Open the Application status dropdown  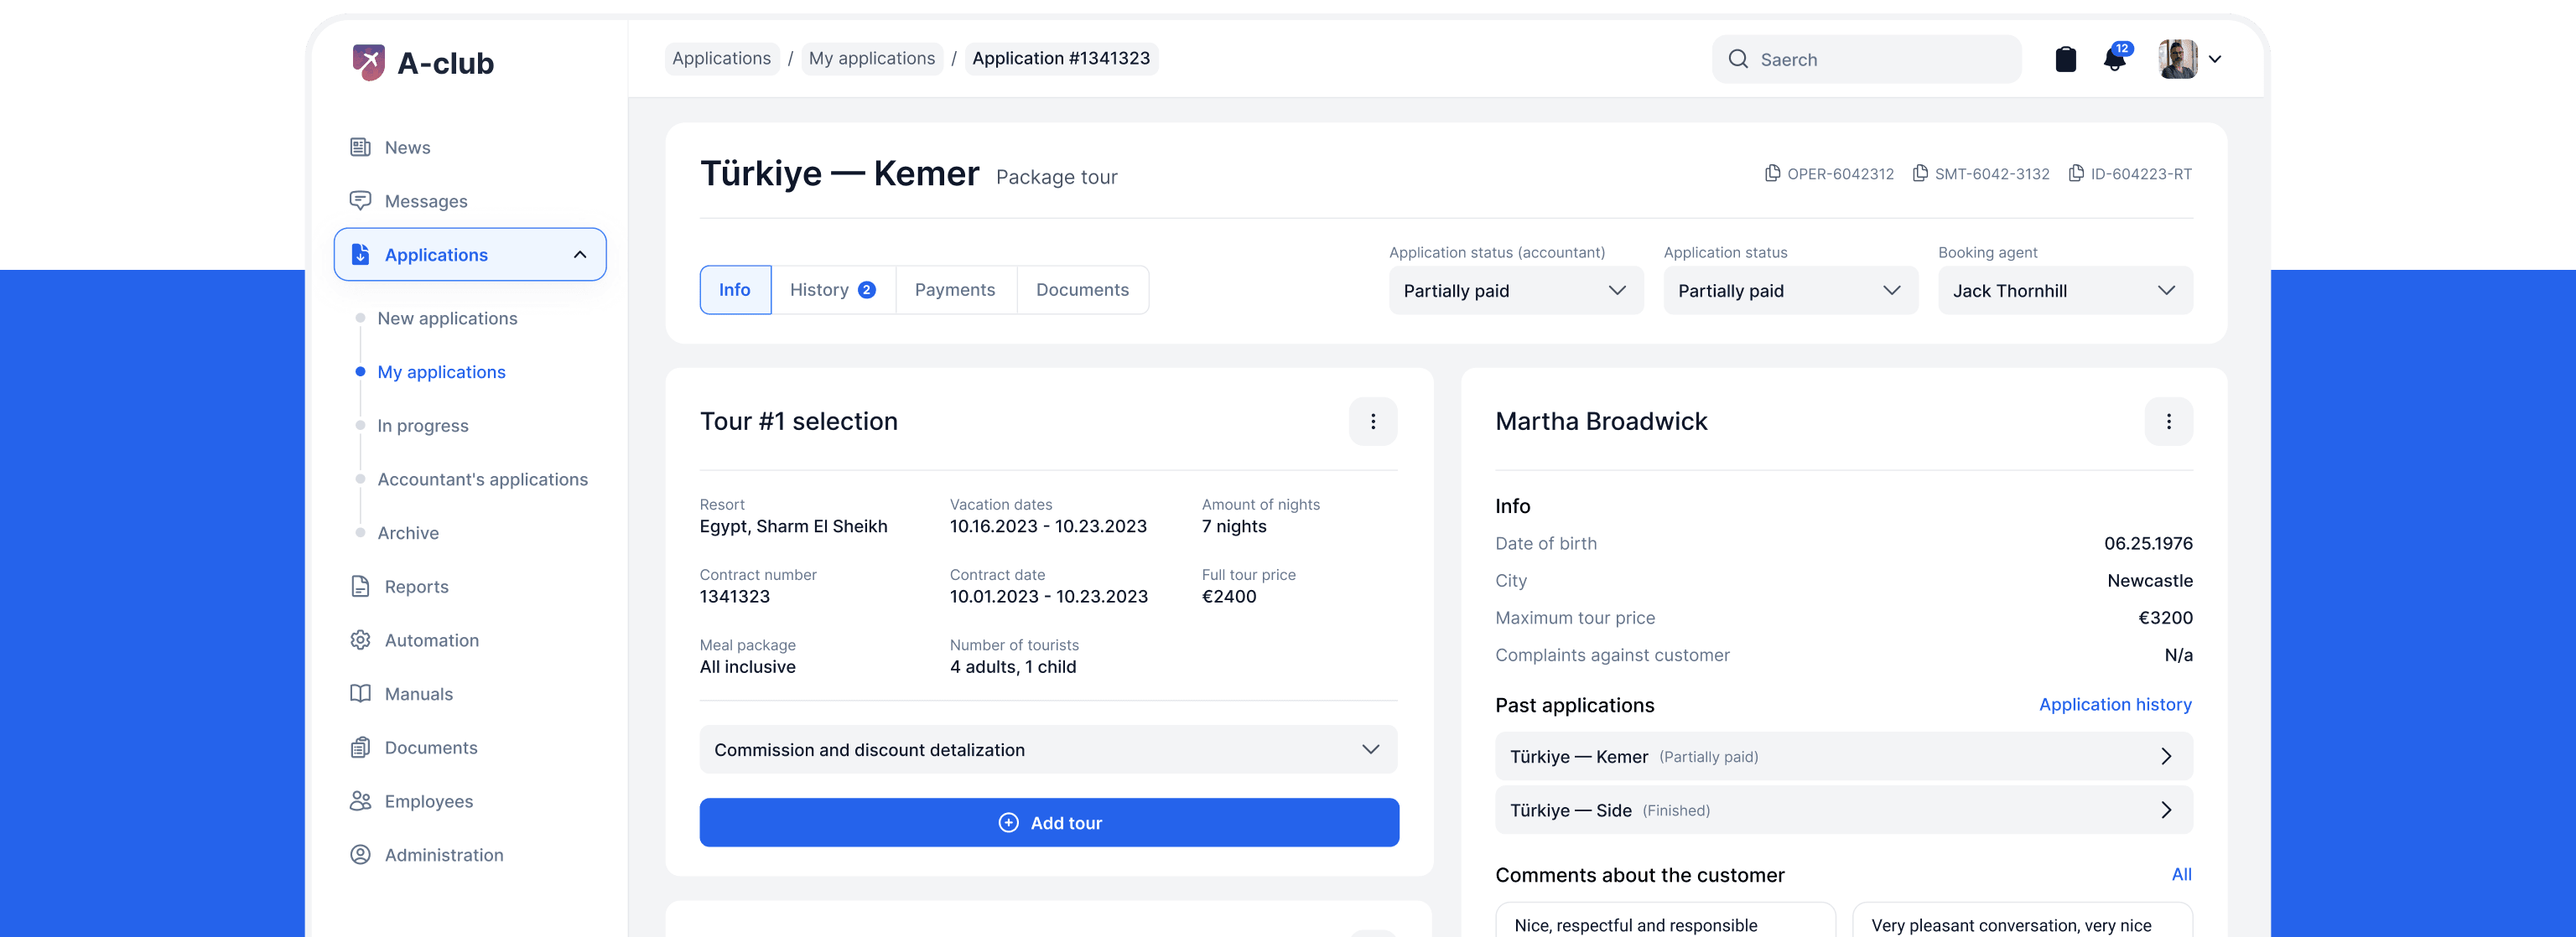[1790, 290]
